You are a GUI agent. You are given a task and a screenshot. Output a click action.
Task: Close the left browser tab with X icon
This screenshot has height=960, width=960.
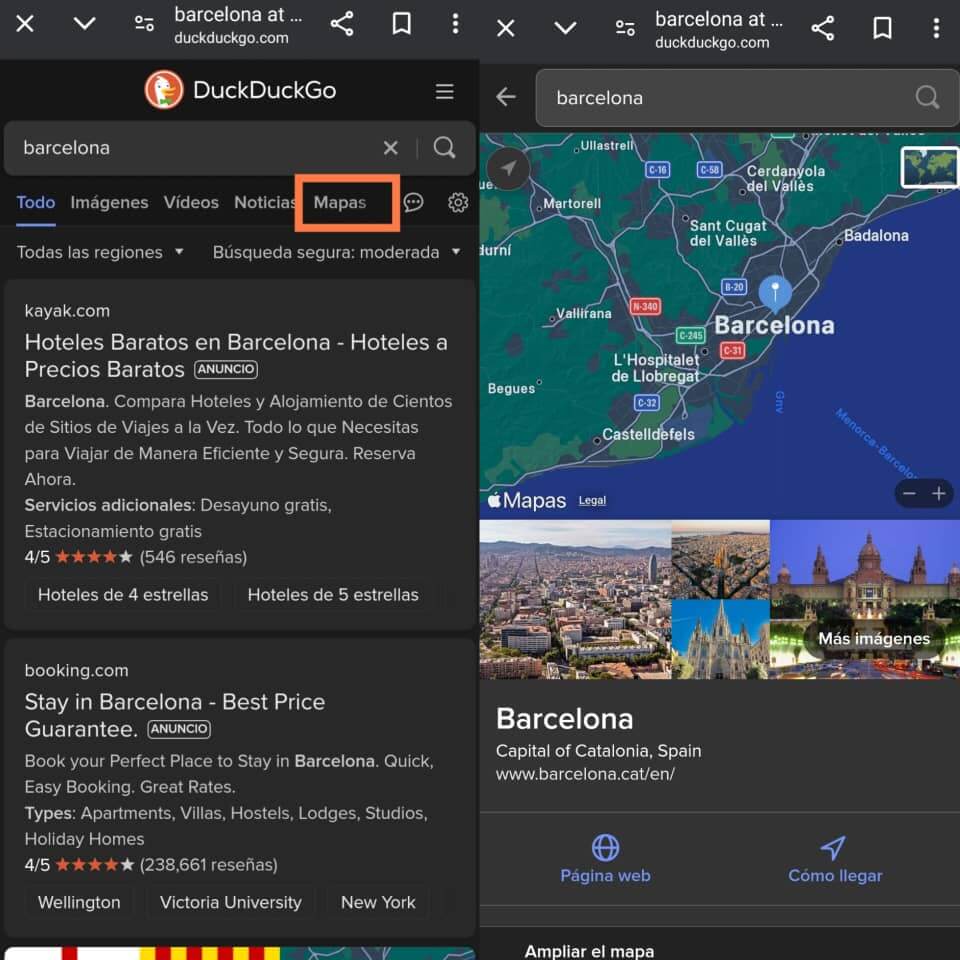pyautogui.click(x=25, y=24)
